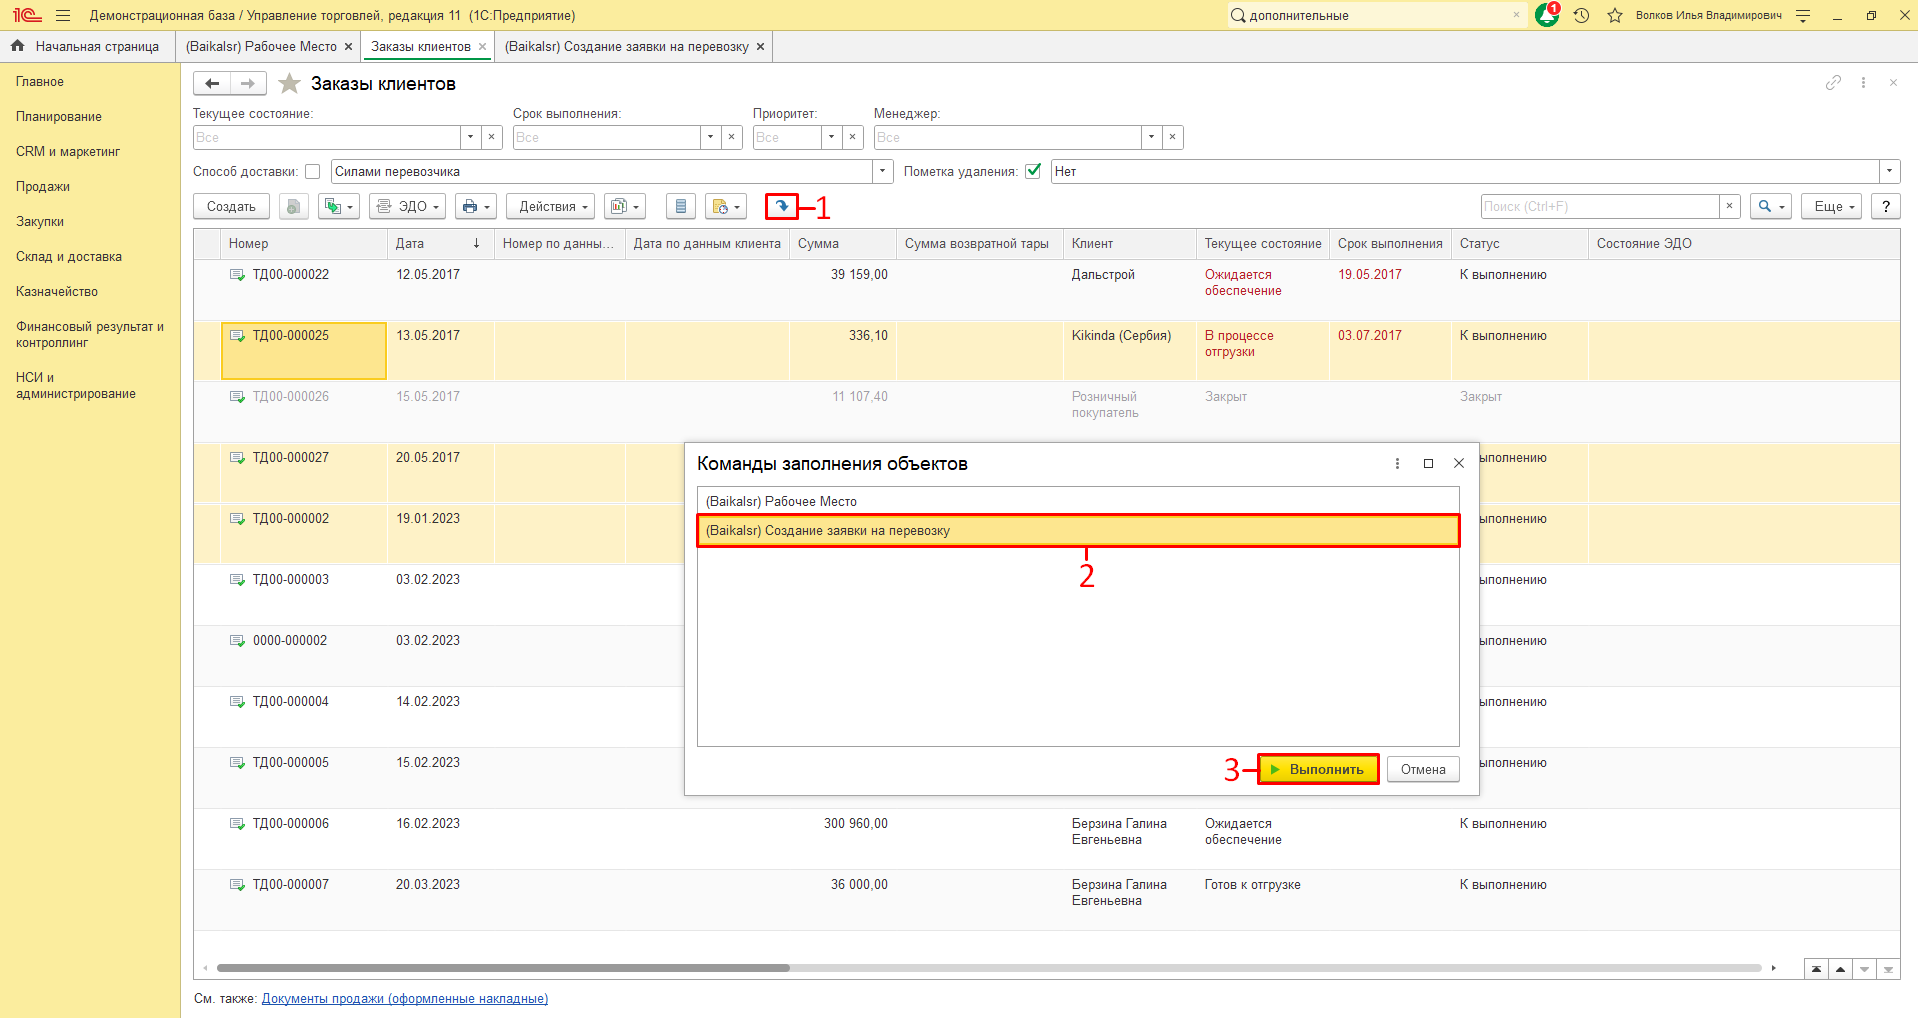Open Документы продажи (оформленные накладные) link

pyautogui.click(x=405, y=998)
